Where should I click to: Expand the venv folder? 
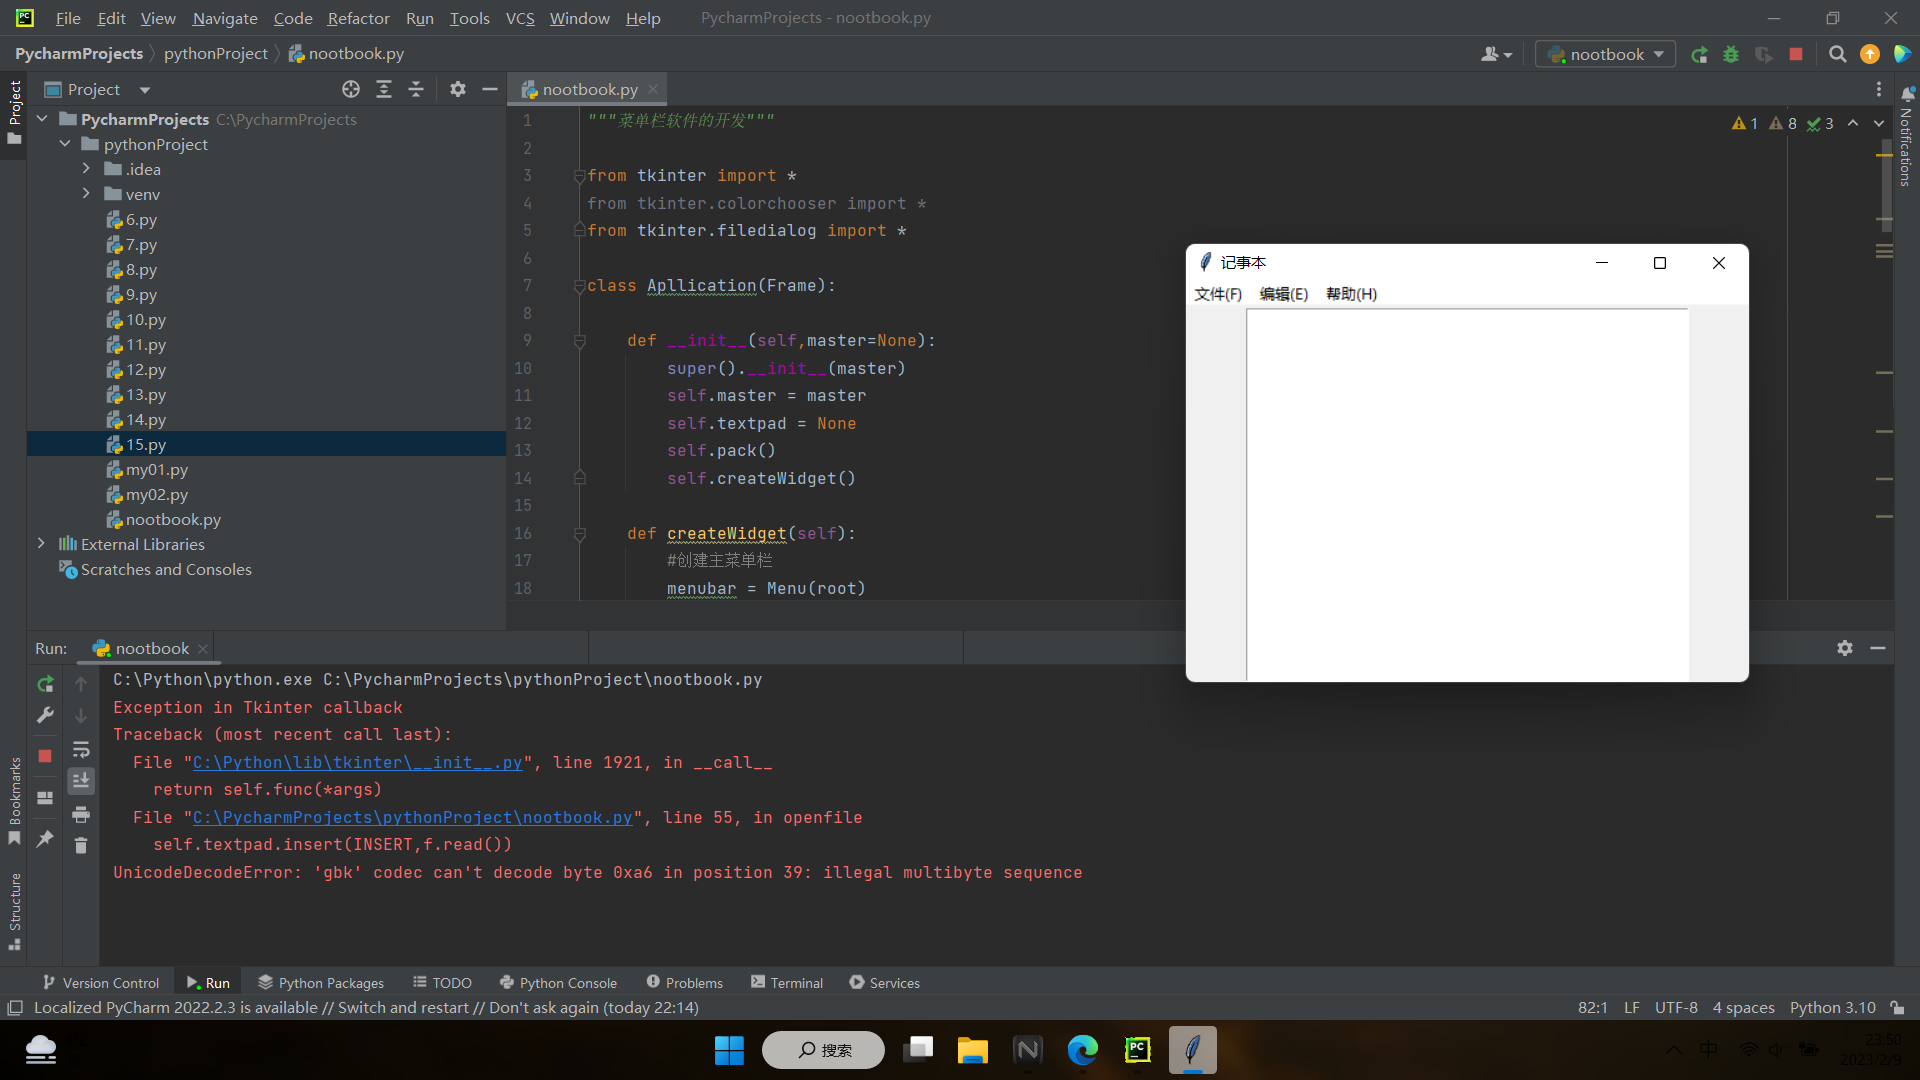tap(86, 194)
